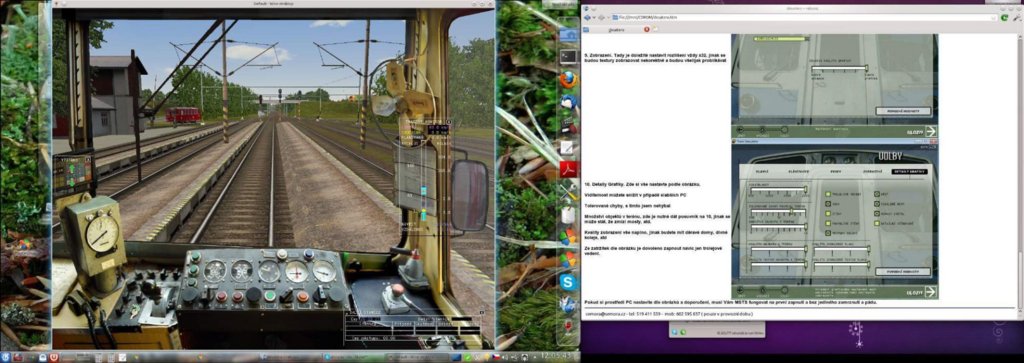The width and height of the screenshot is (1024, 363).
Task: Click the terrain objects slider, third on left
Action: pyautogui.click(x=778, y=227)
